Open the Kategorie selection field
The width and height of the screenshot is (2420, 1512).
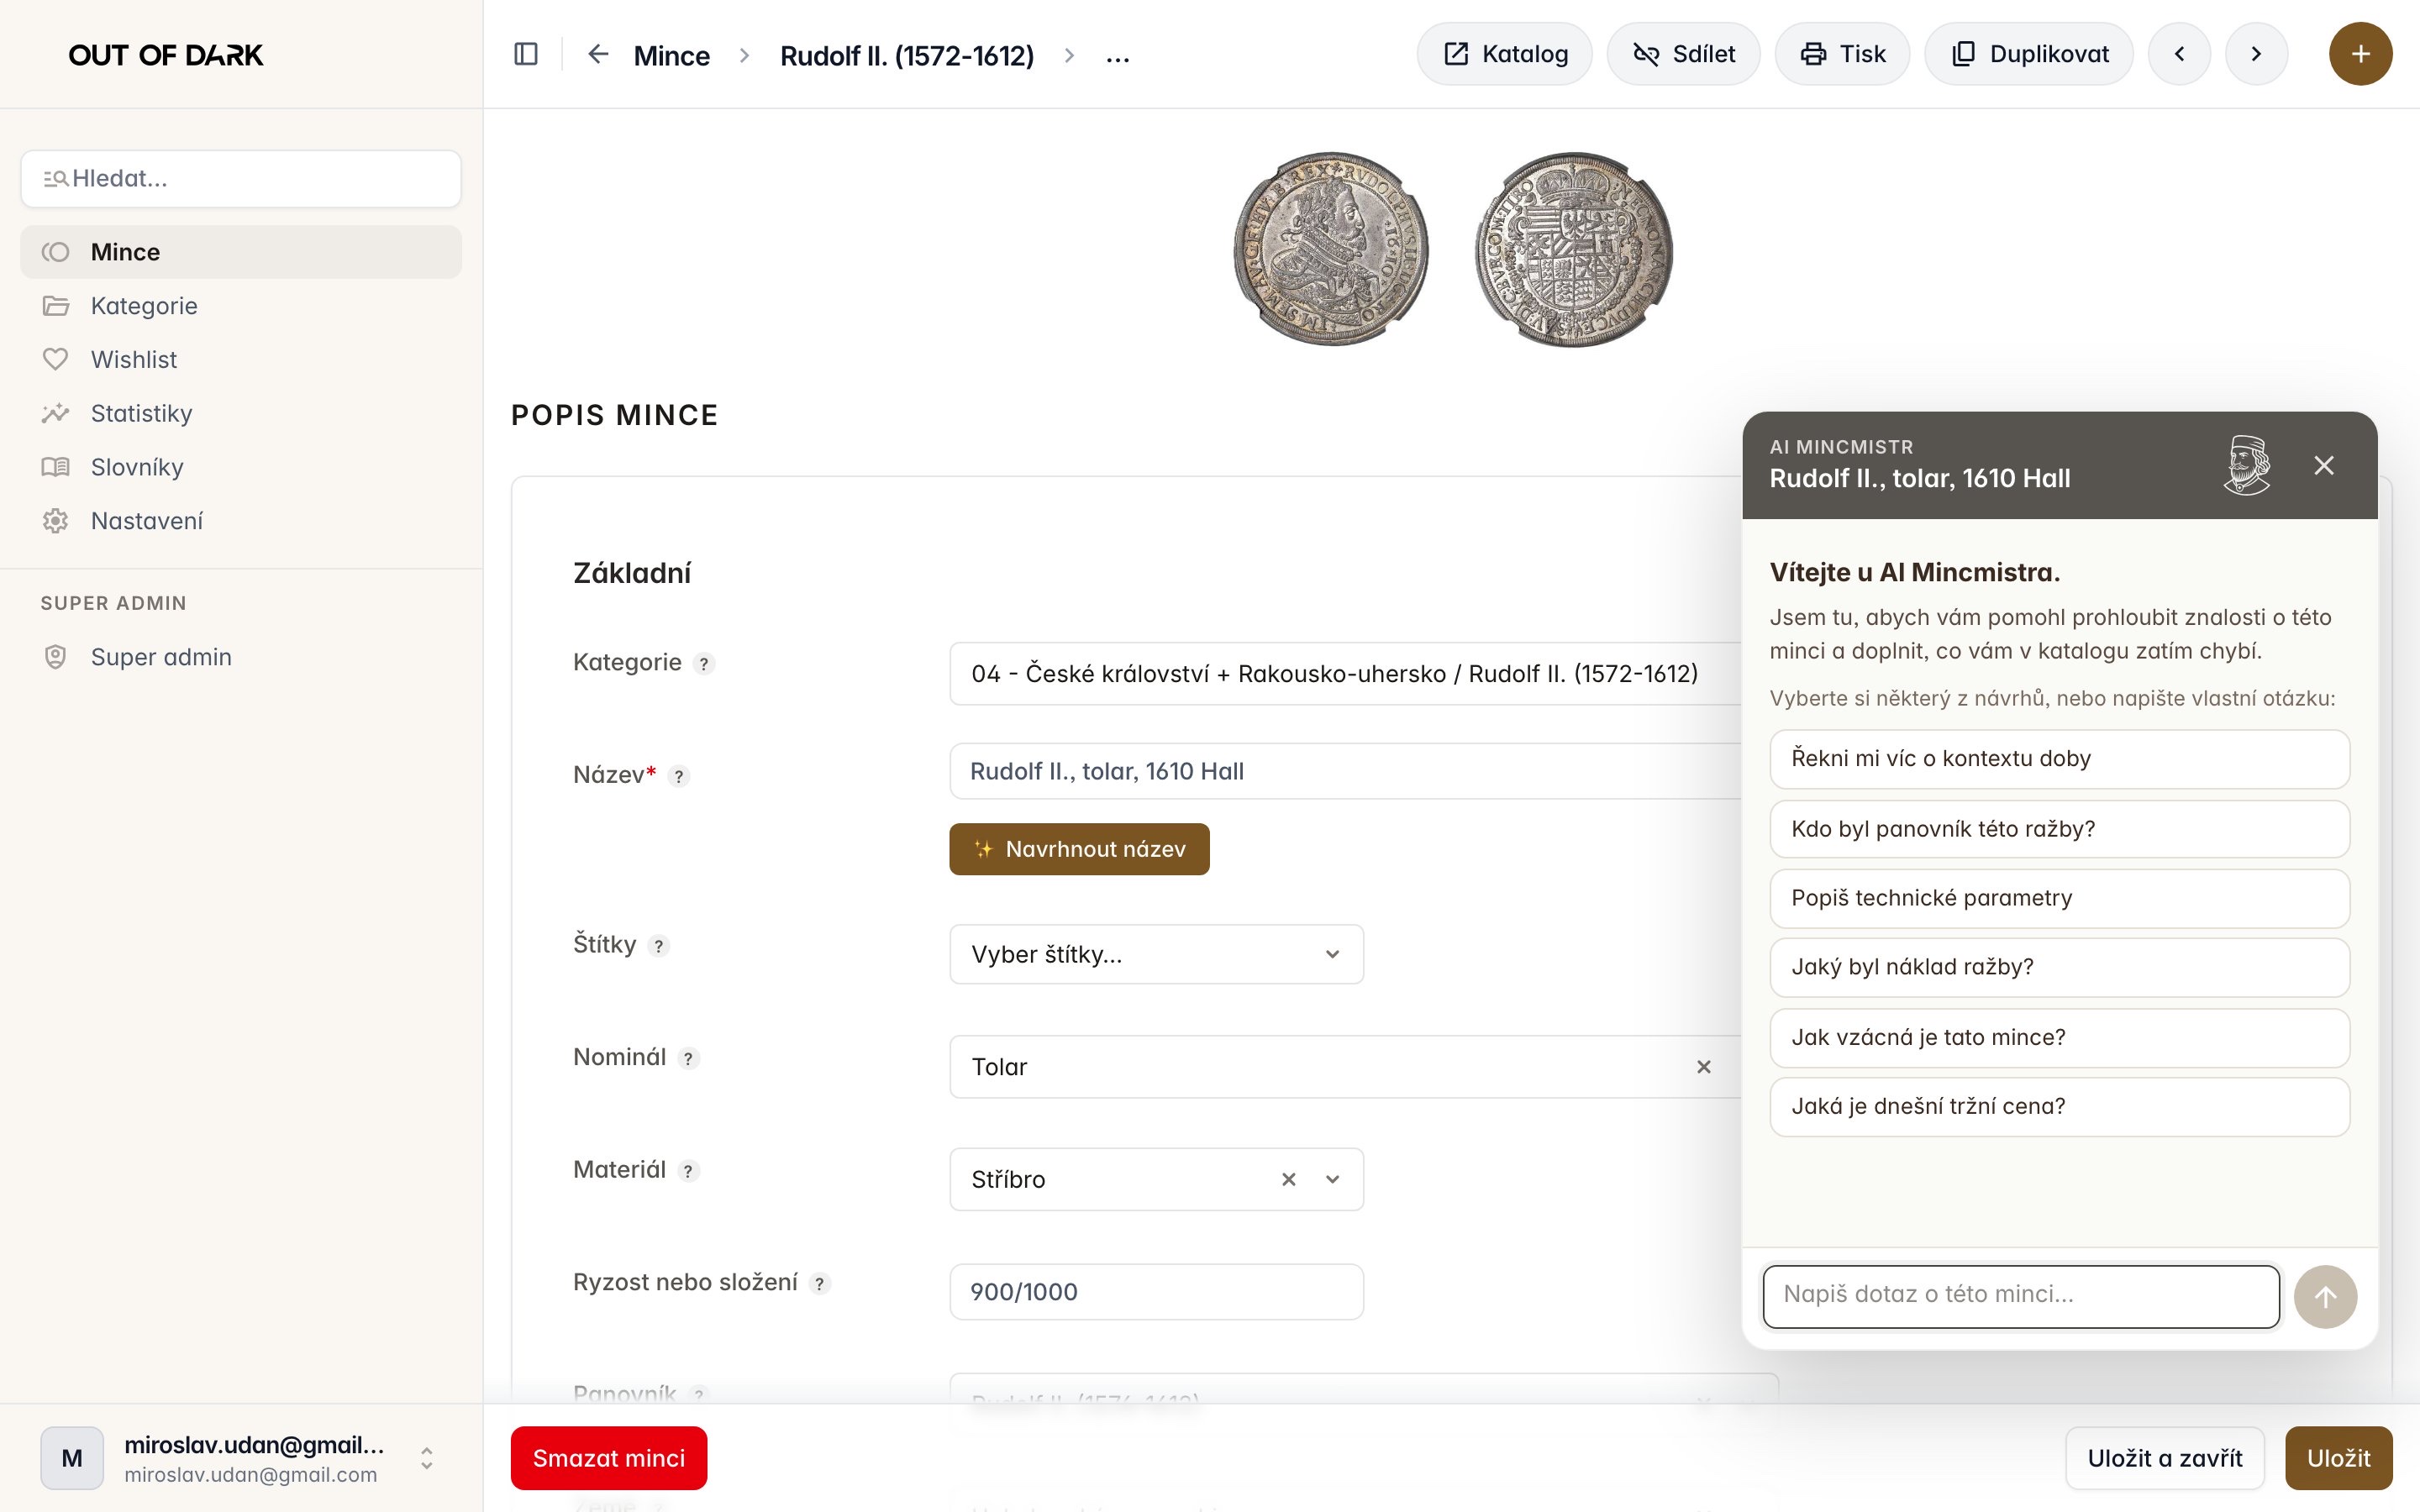point(1345,674)
